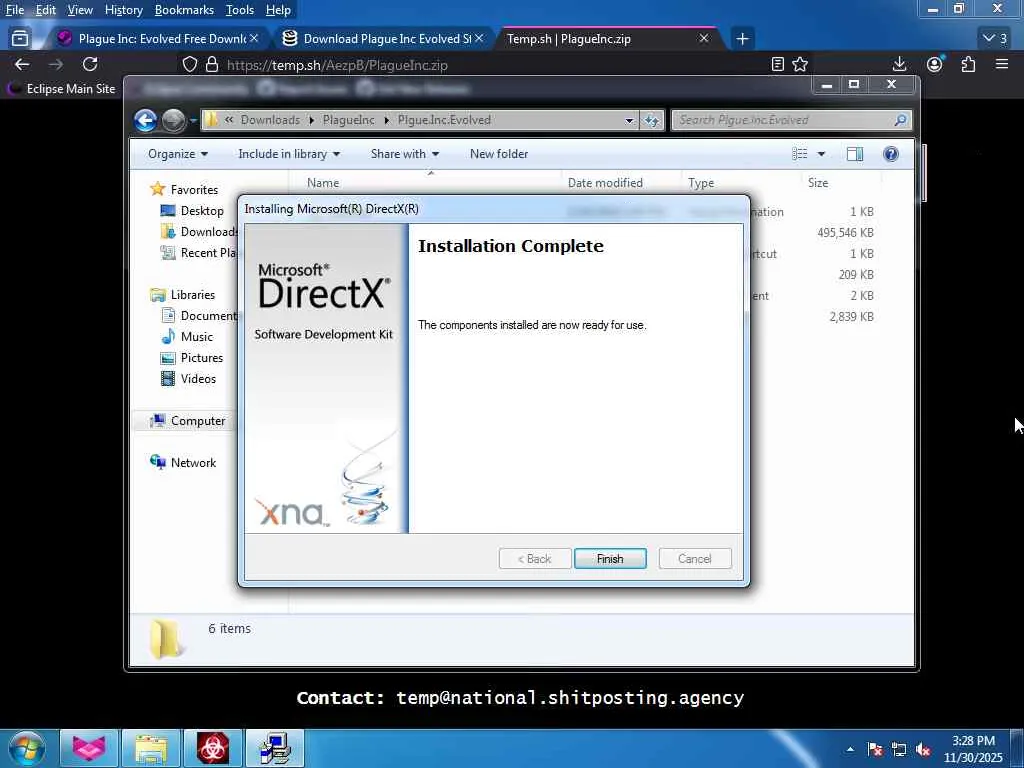1024x768 pixels.
Task: Click Plgue.Inc.Evolved in the address path
Action: point(444,120)
